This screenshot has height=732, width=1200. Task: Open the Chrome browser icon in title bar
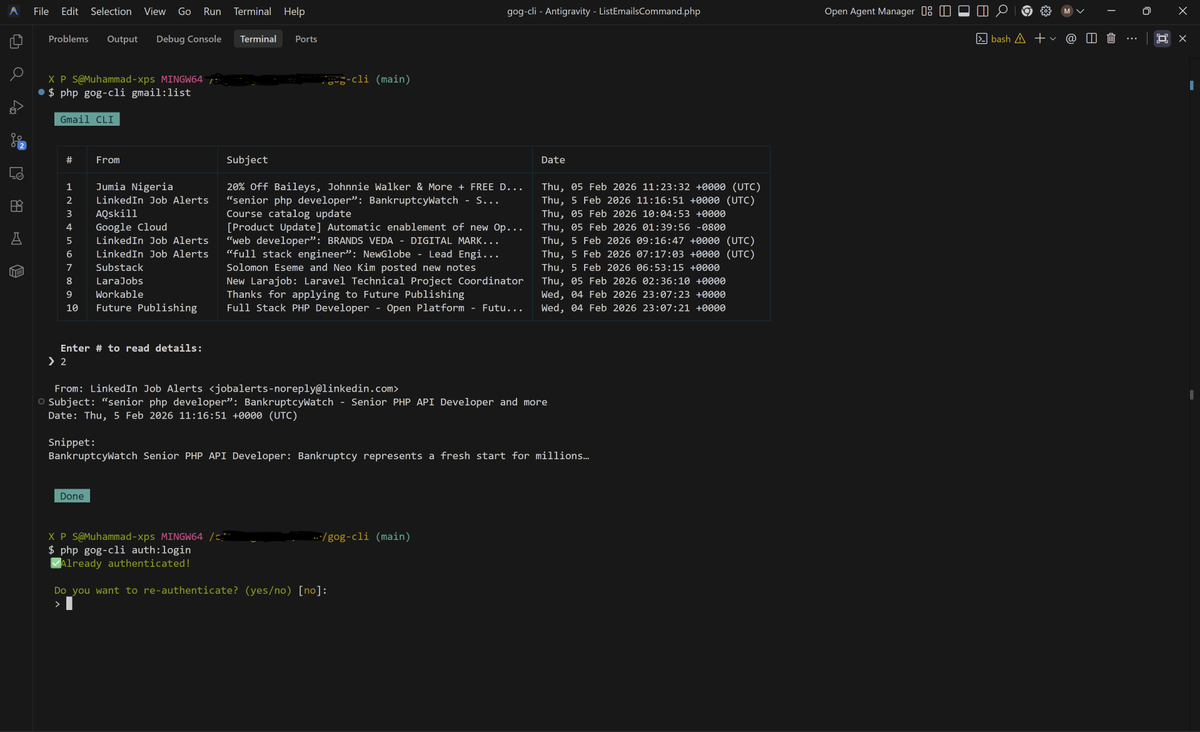point(1027,11)
